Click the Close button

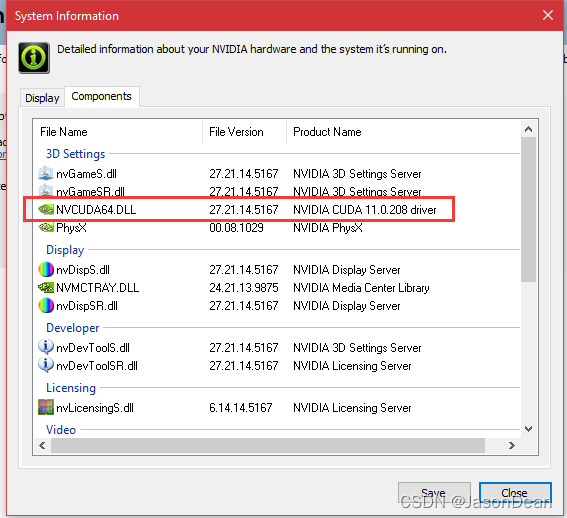pos(515,493)
